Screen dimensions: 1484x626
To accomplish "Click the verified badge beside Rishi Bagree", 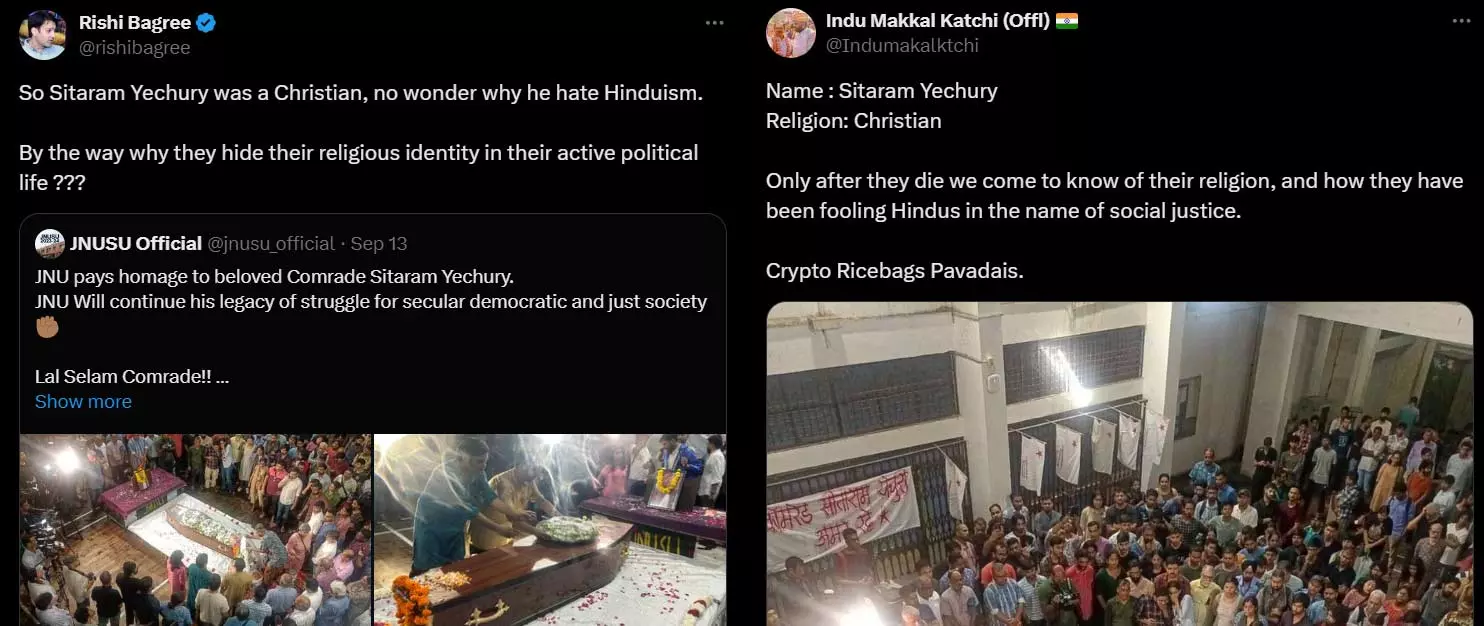I will 206,23.
